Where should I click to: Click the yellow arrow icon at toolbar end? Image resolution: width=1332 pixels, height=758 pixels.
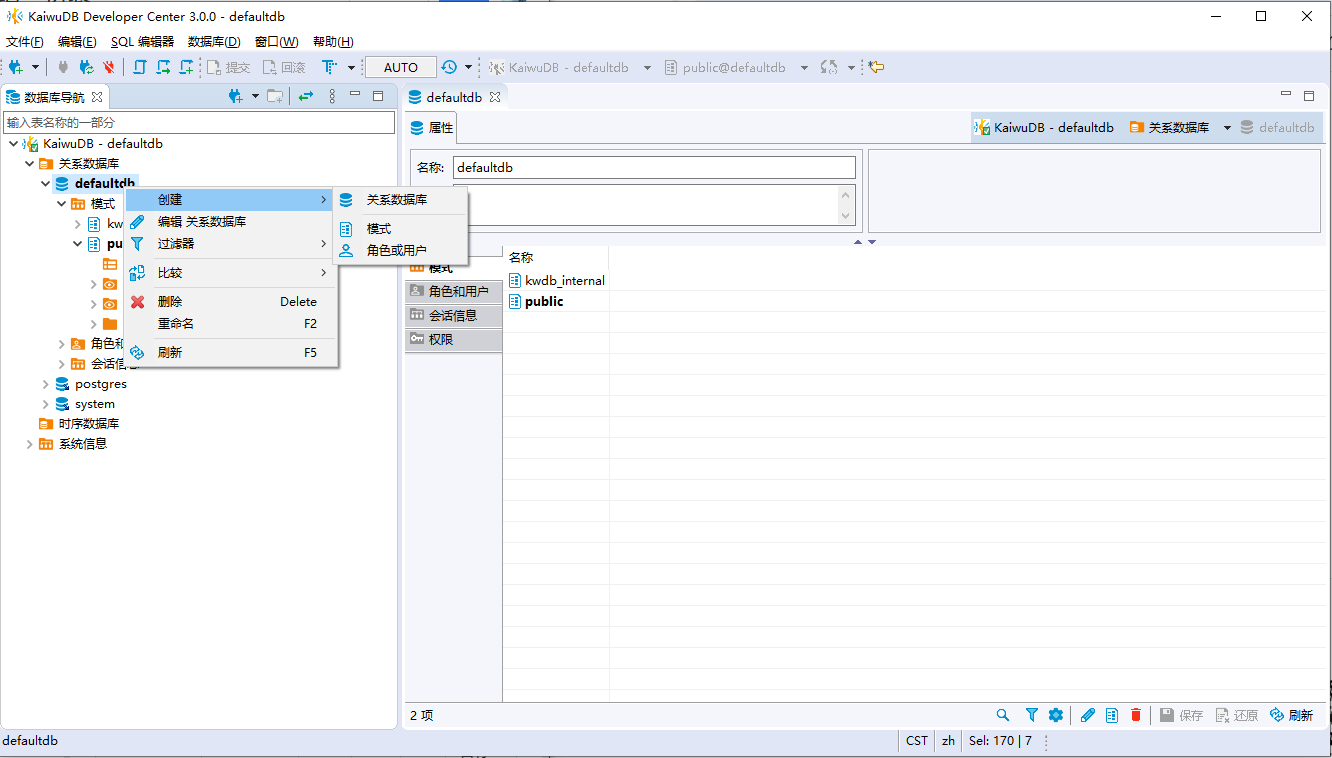click(876, 67)
